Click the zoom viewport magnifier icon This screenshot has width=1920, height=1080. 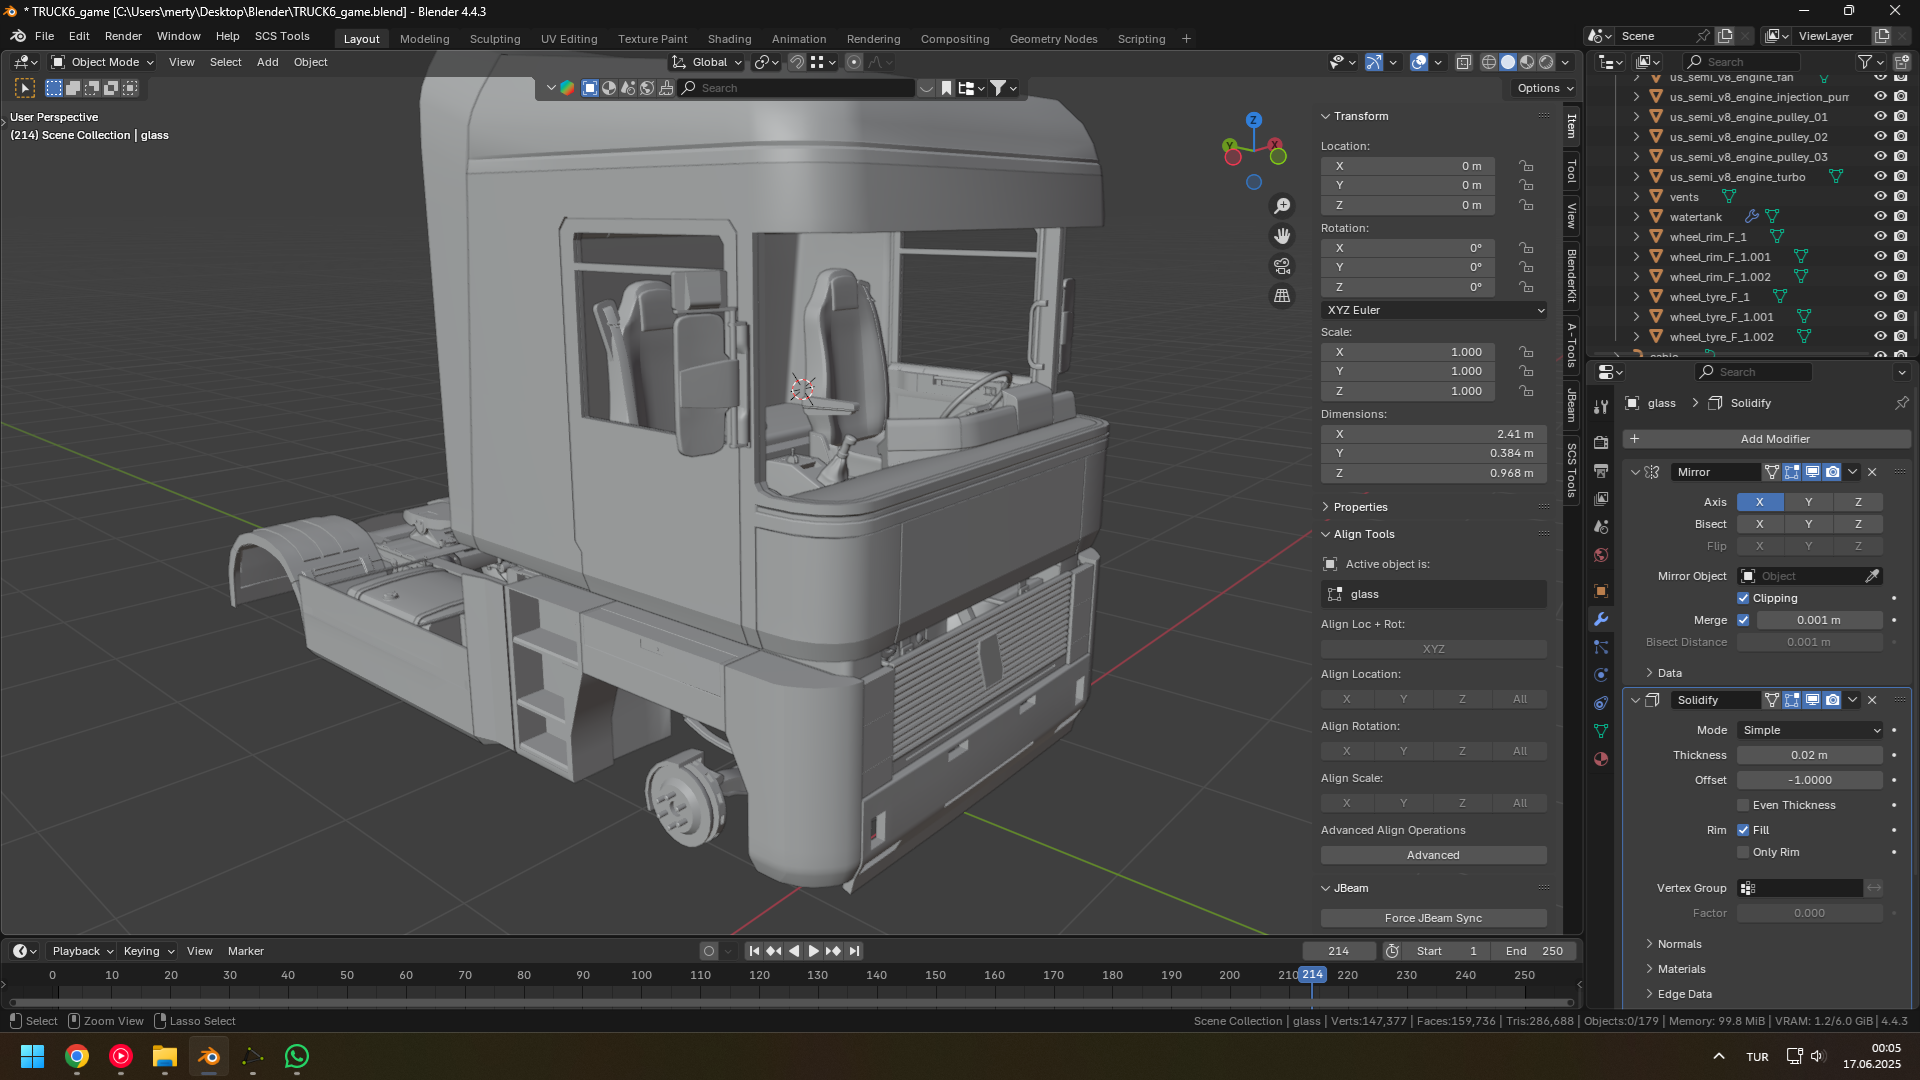tap(1282, 206)
